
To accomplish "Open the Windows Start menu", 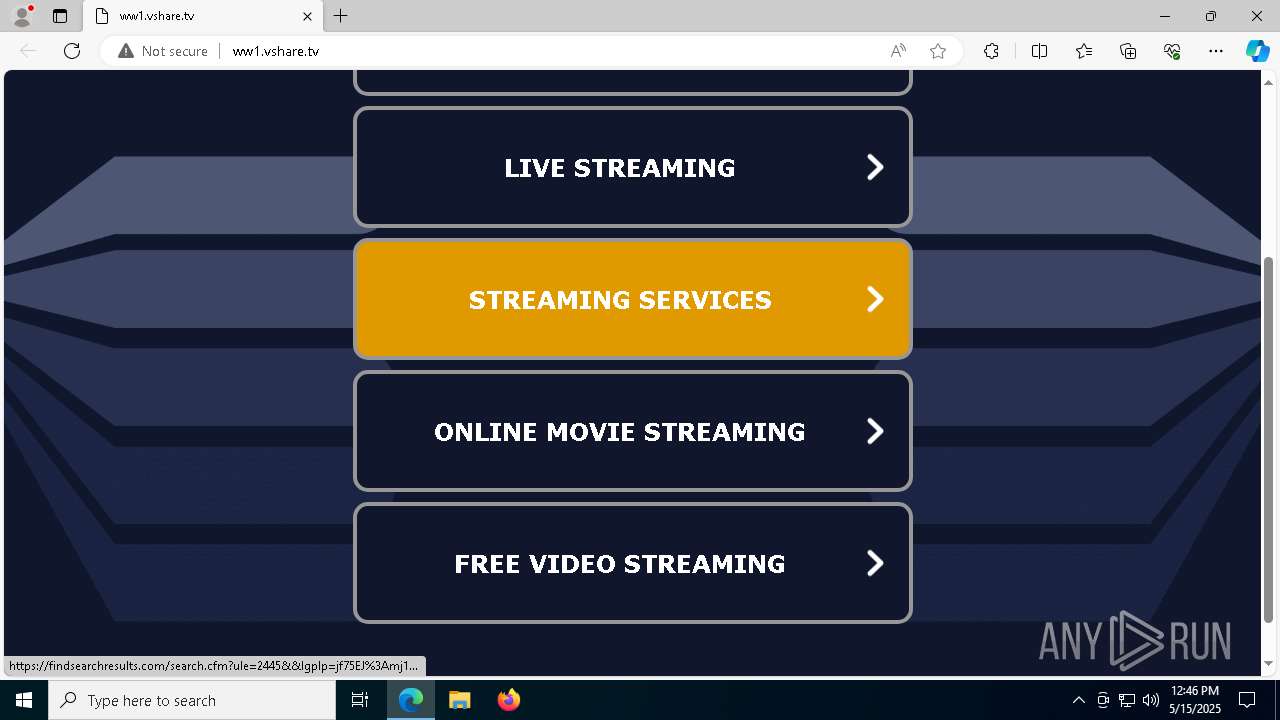I will (x=24, y=700).
